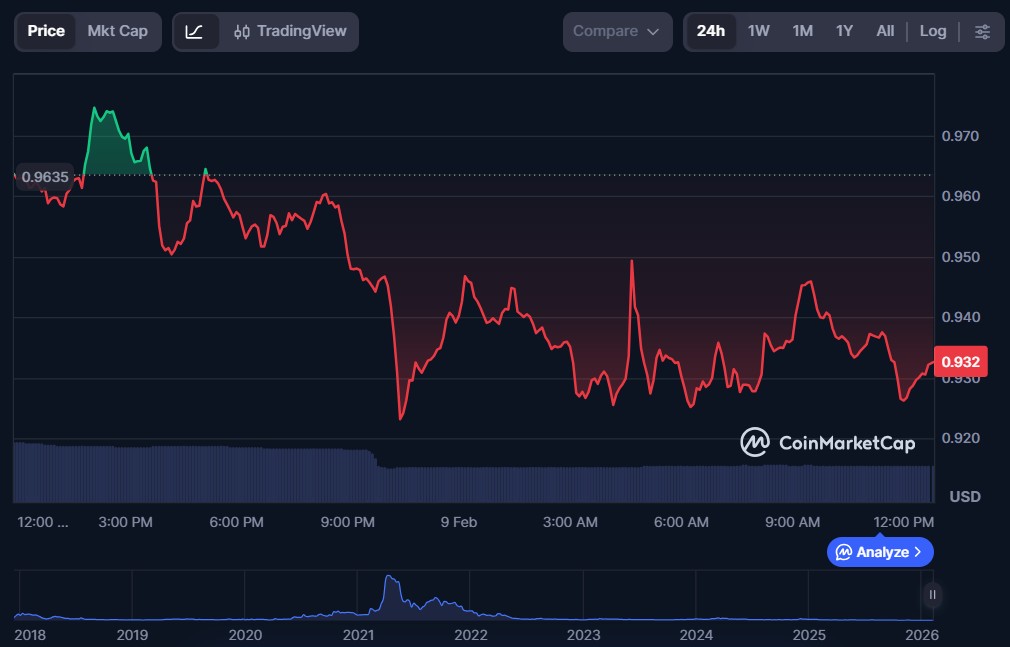Click the 2021 peak in range navigator
The height and width of the screenshot is (647, 1010).
point(389,580)
